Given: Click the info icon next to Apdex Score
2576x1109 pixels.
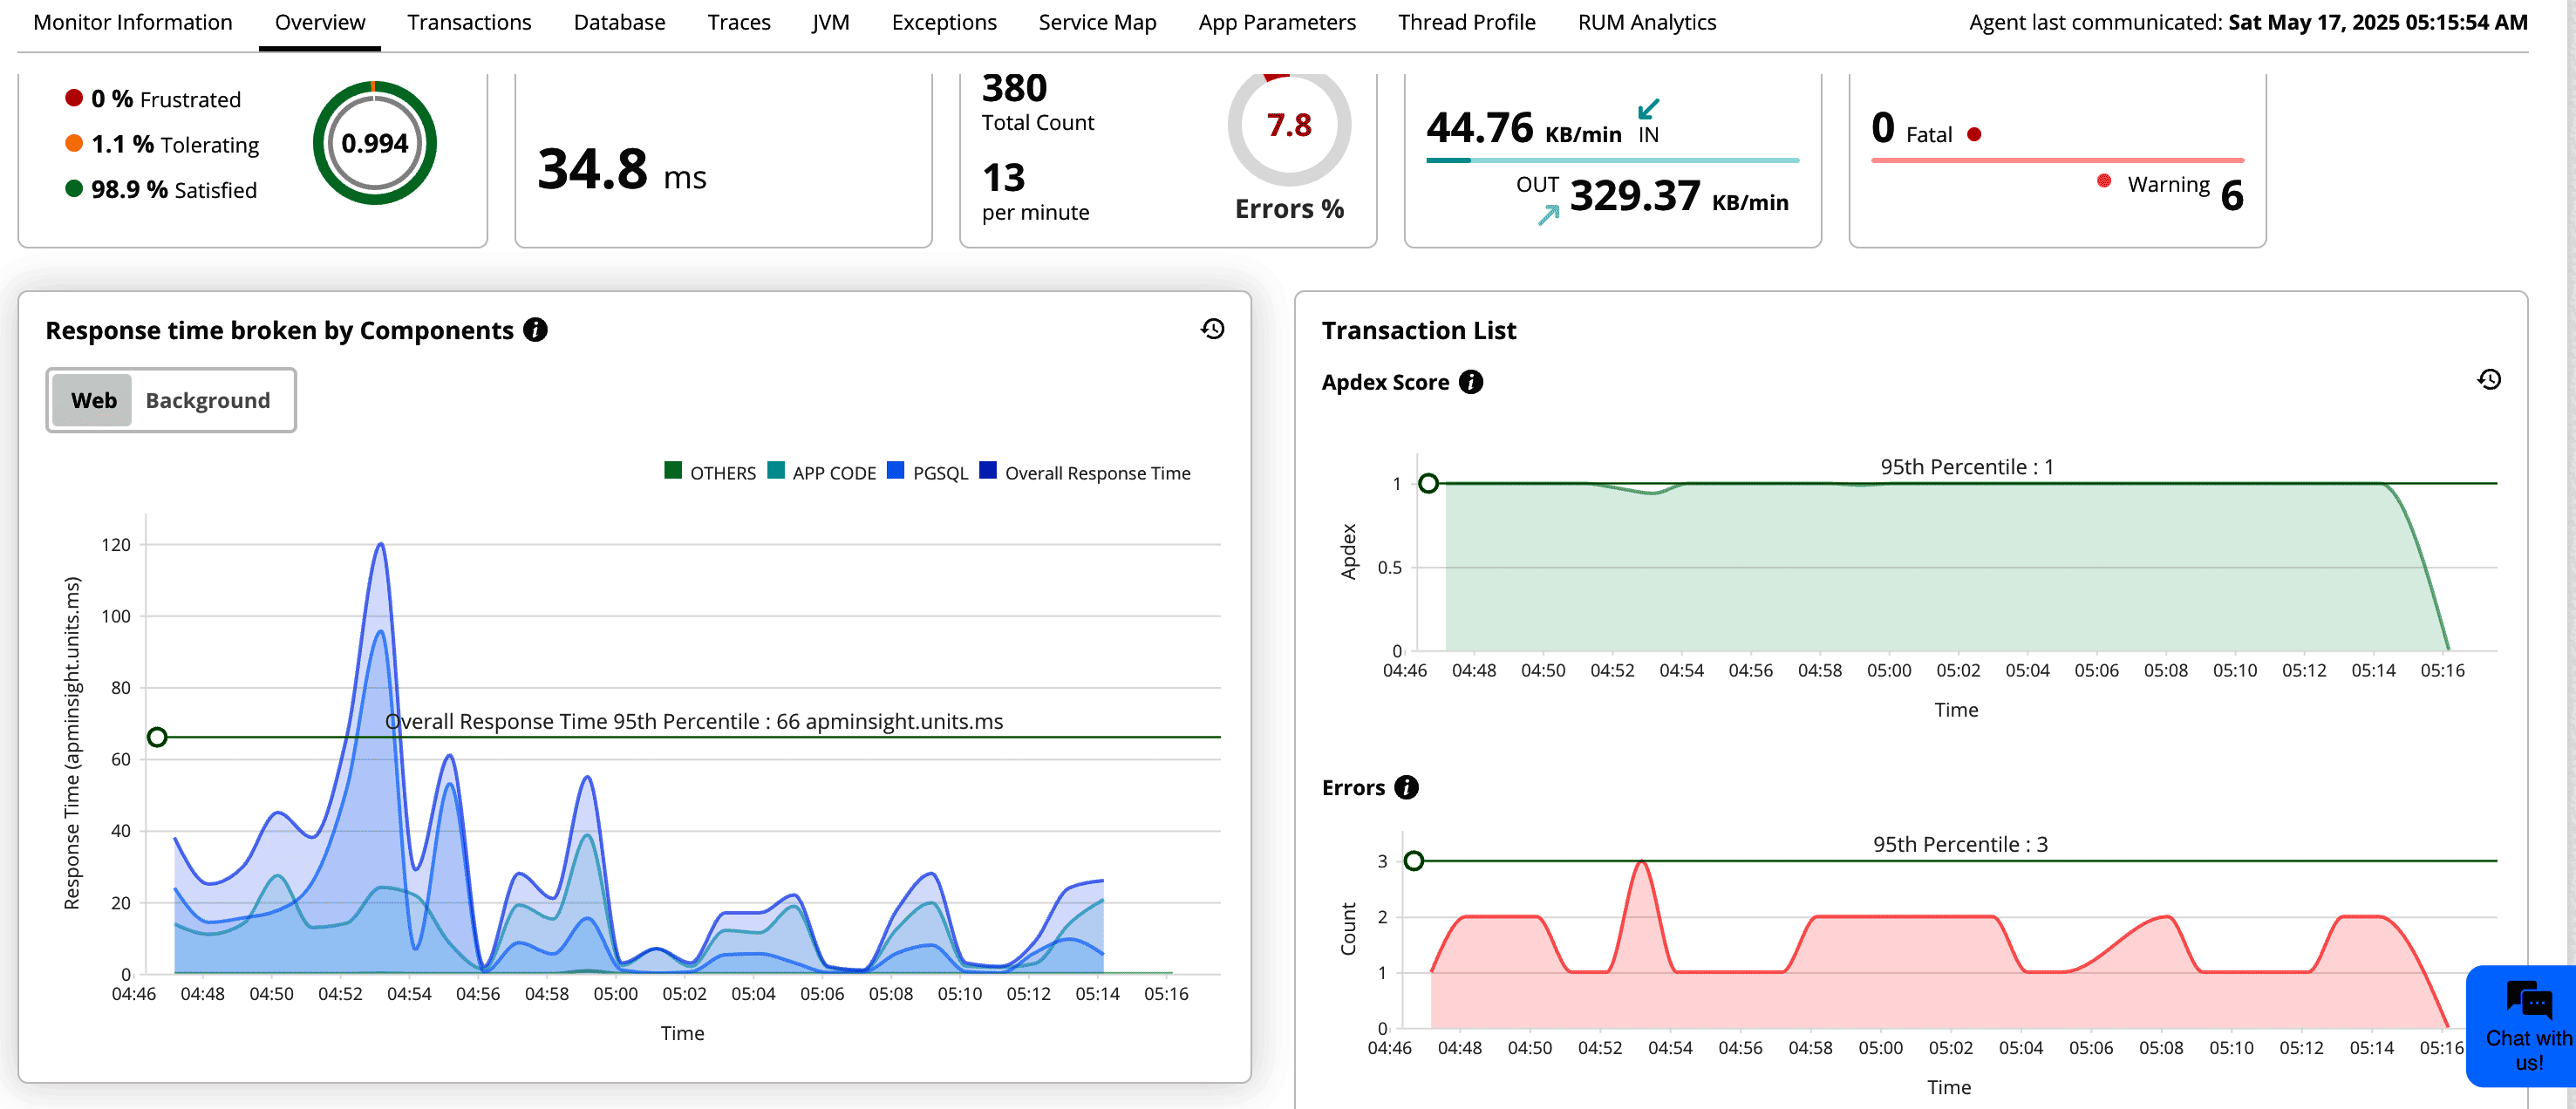Looking at the screenshot, I should coord(1470,382).
